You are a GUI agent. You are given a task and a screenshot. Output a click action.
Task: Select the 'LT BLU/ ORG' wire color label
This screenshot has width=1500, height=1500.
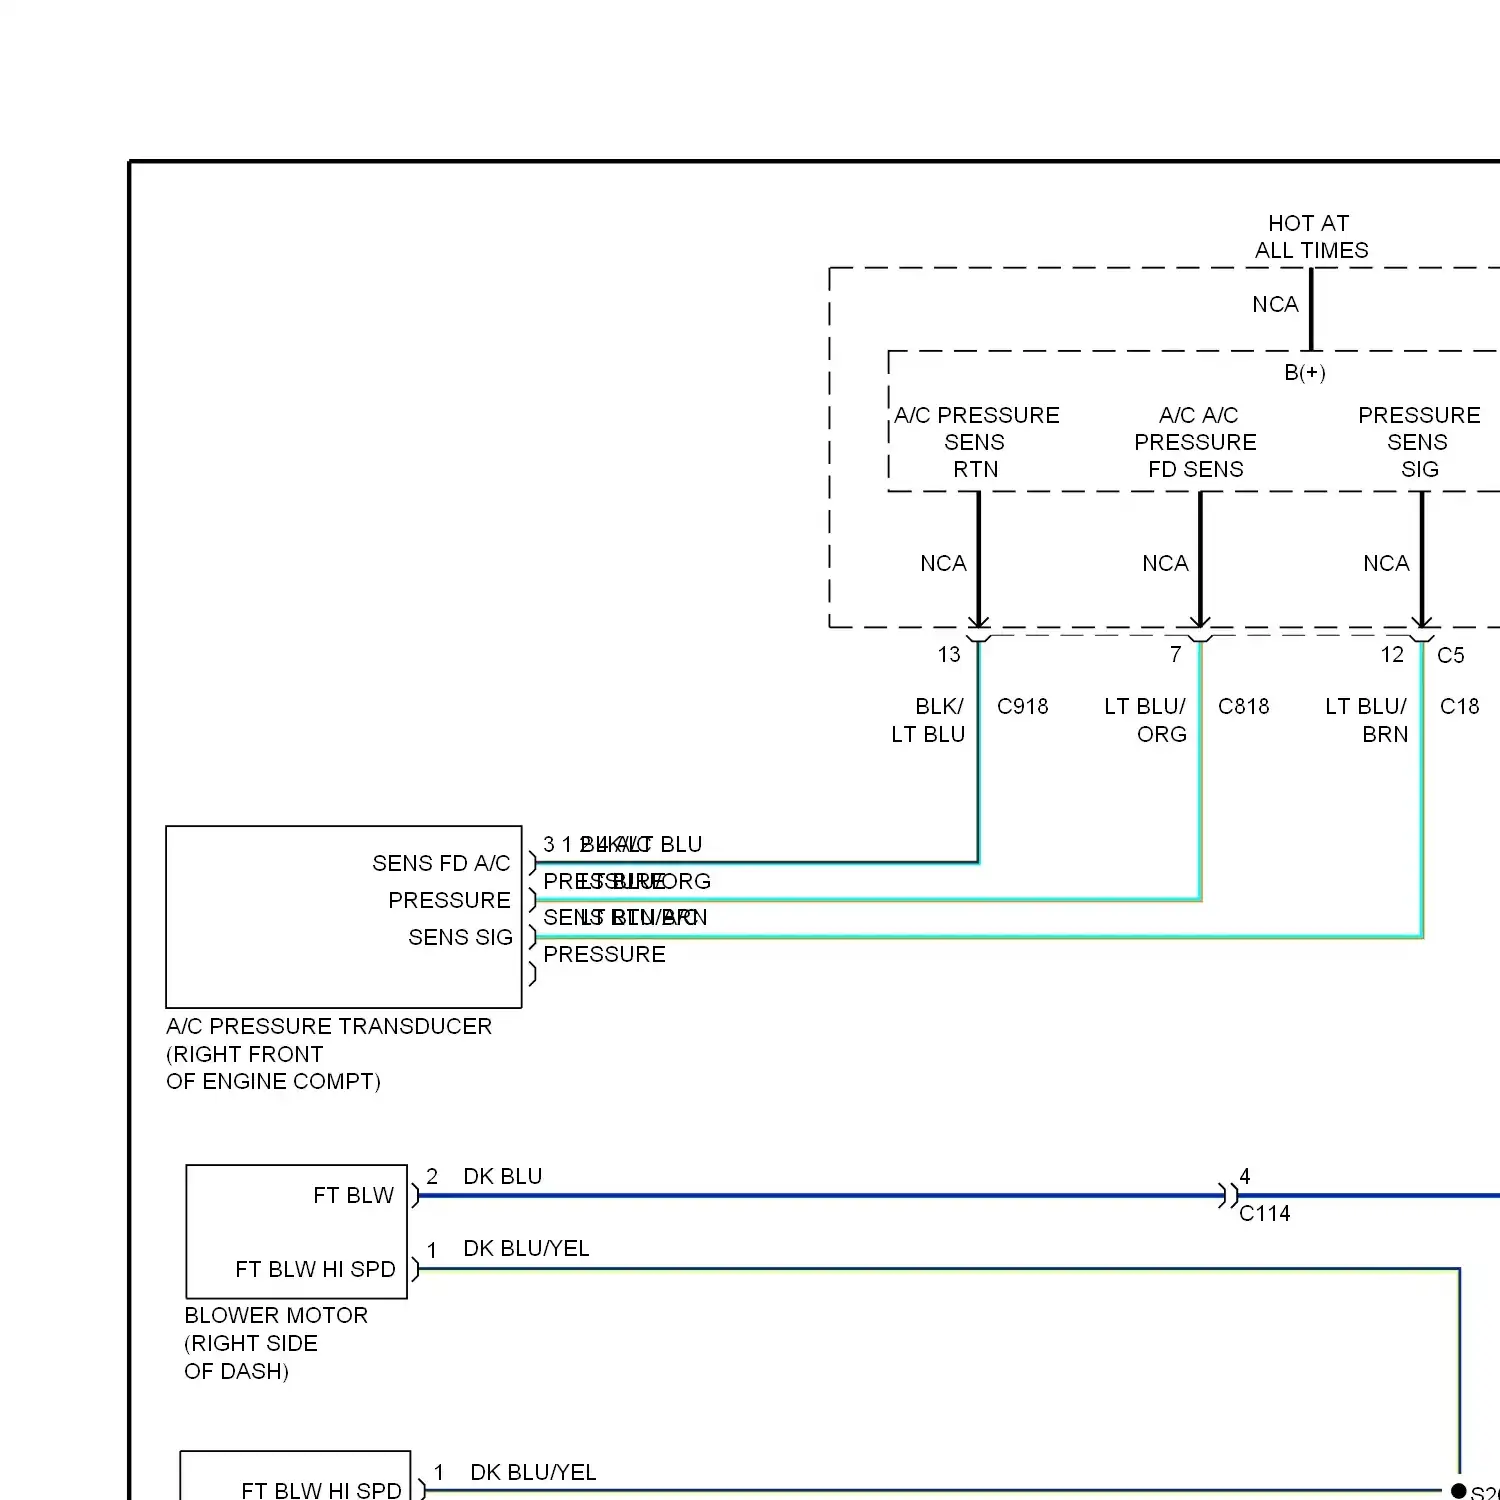(1146, 721)
